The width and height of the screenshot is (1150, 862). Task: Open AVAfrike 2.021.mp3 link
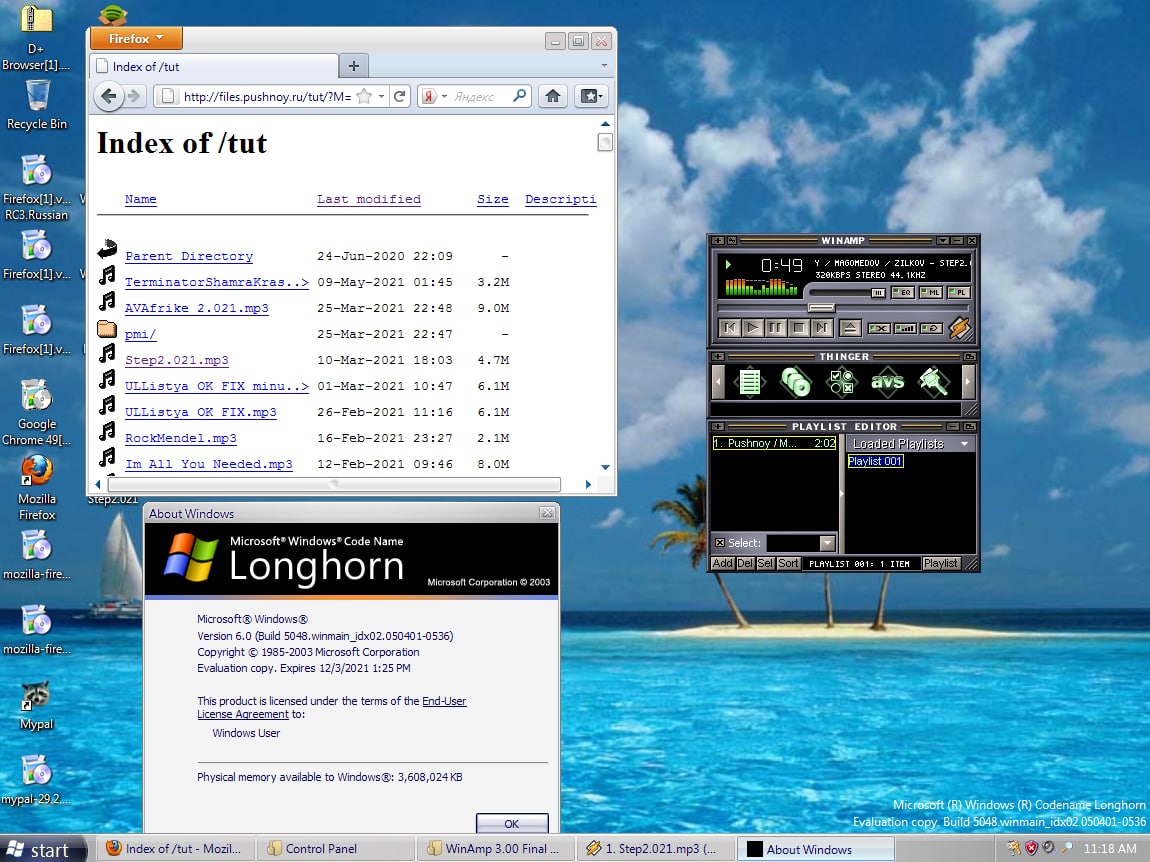197,308
